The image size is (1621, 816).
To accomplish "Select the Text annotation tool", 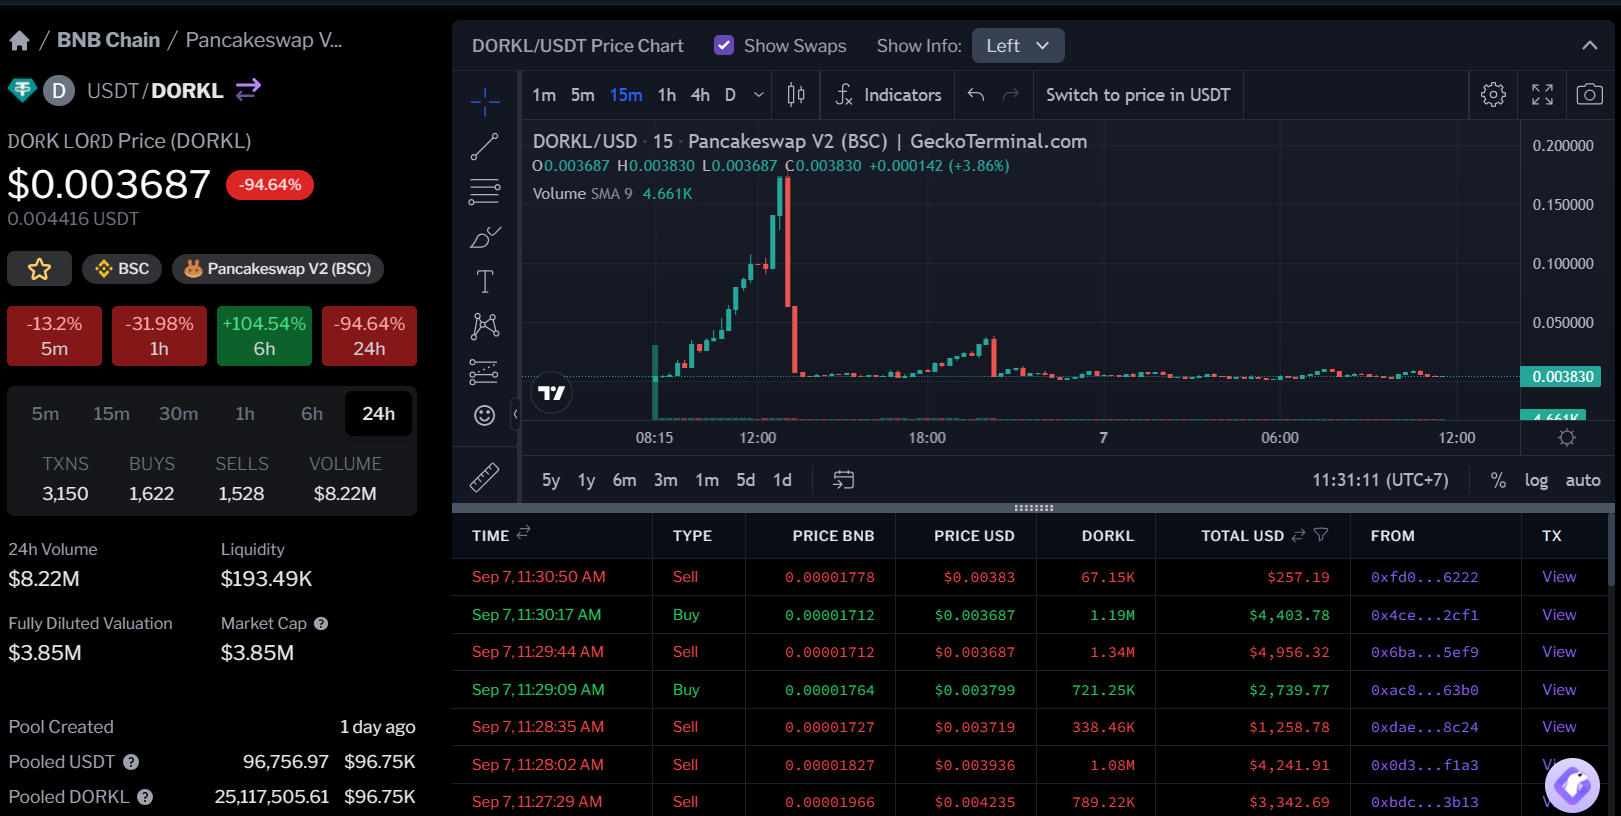I will click(485, 282).
